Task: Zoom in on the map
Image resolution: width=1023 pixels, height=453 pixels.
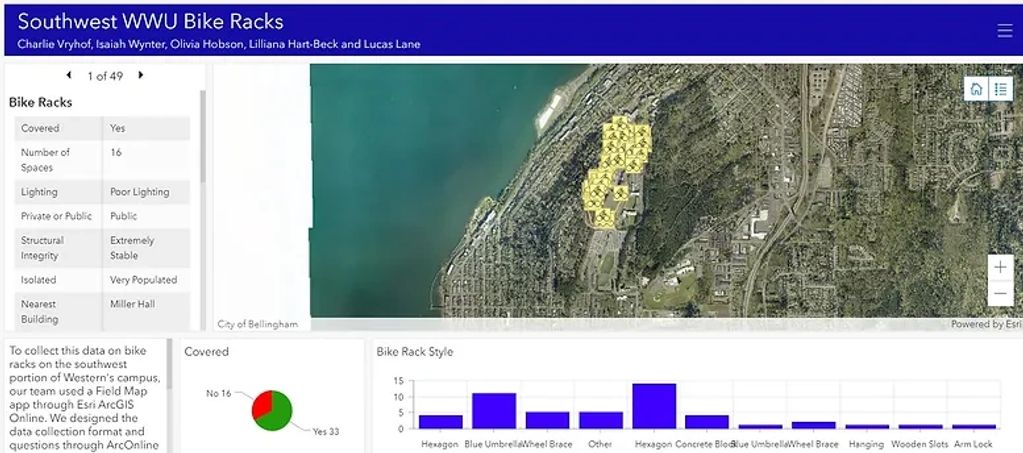Action: point(1000,268)
